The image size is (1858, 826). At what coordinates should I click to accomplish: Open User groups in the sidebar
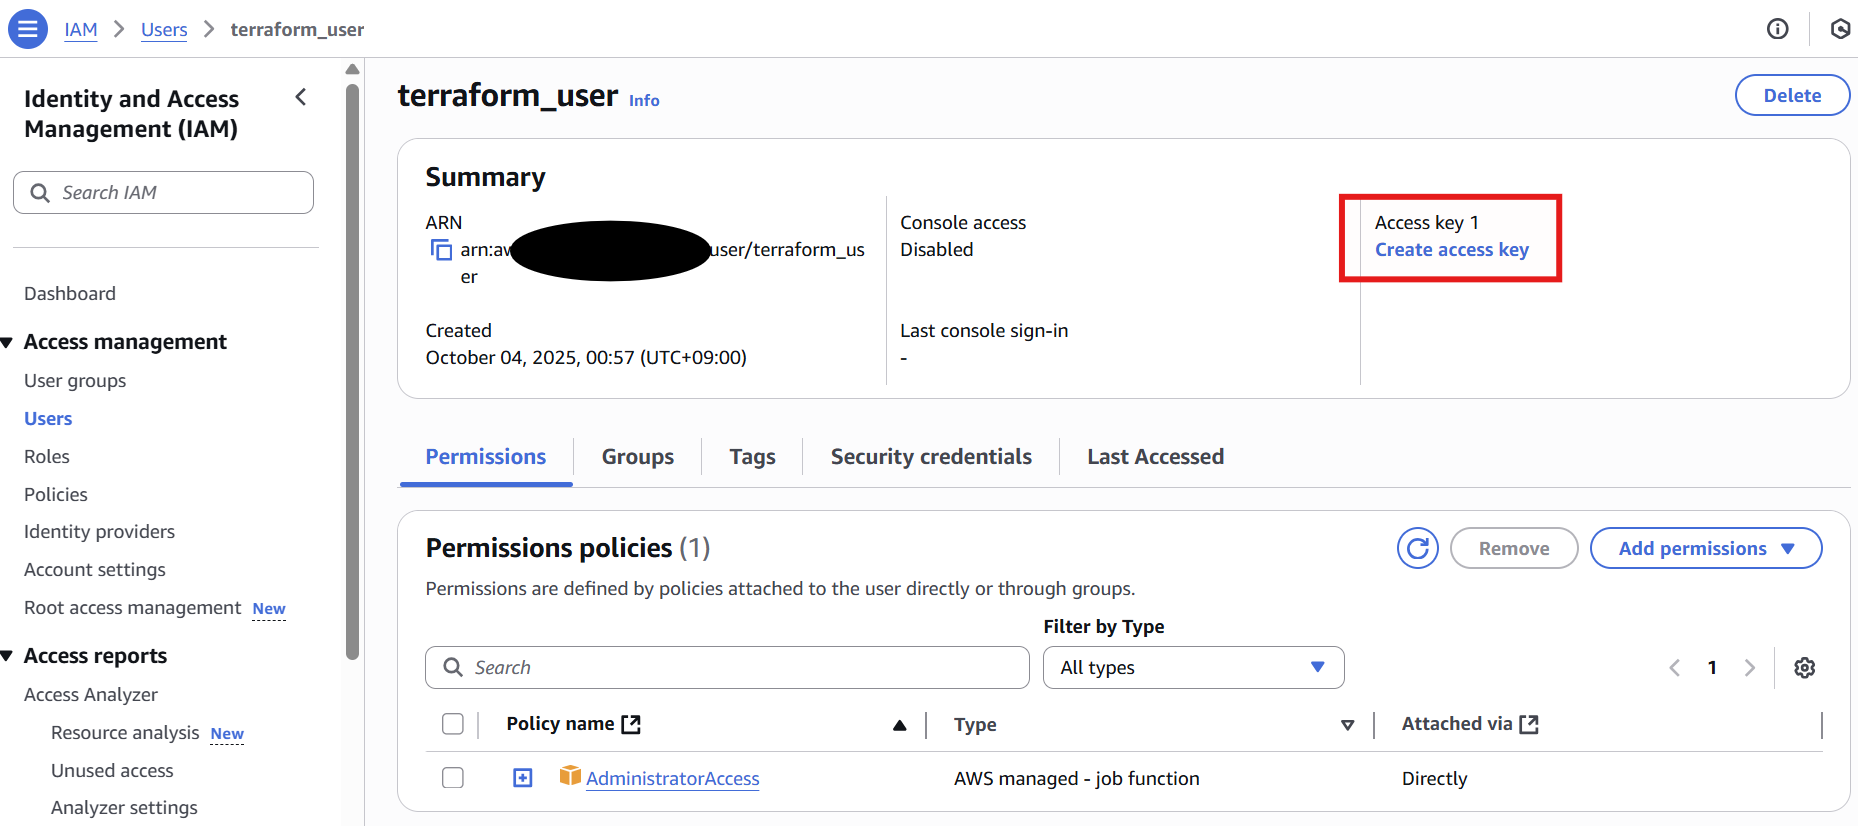pos(75,381)
